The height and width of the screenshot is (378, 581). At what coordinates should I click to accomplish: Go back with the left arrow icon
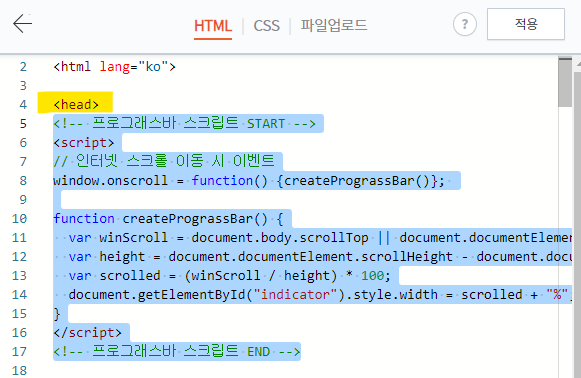pyautogui.click(x=23, y=24)
